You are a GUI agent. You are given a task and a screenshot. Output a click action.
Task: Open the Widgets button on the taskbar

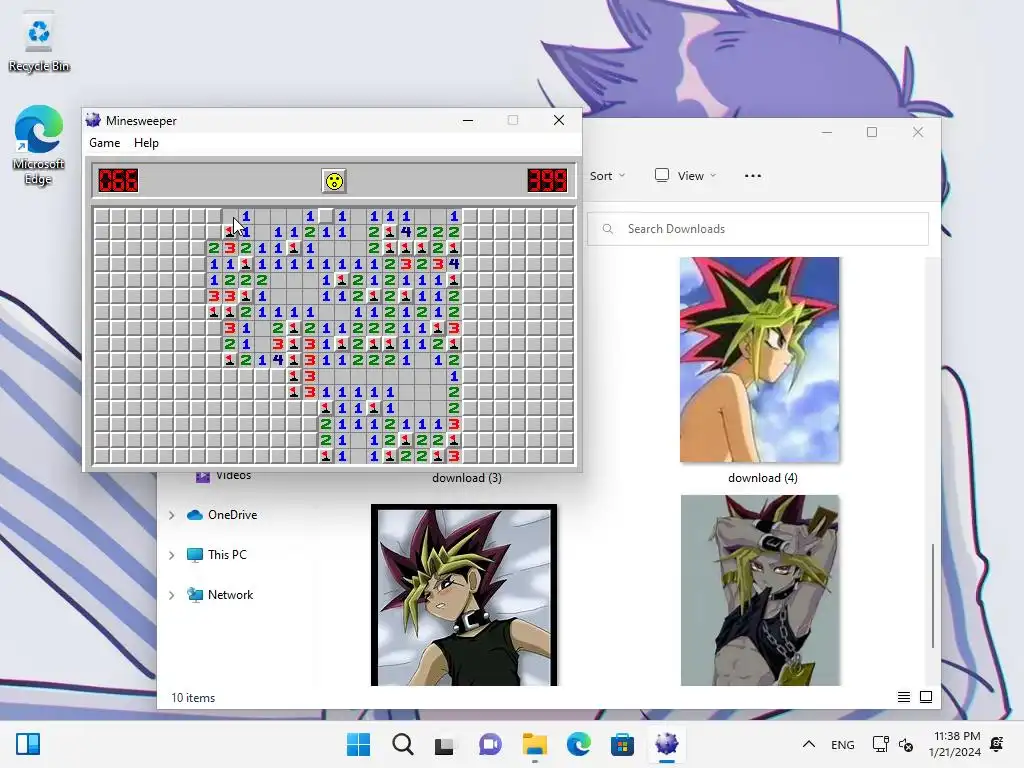[28, 744]
